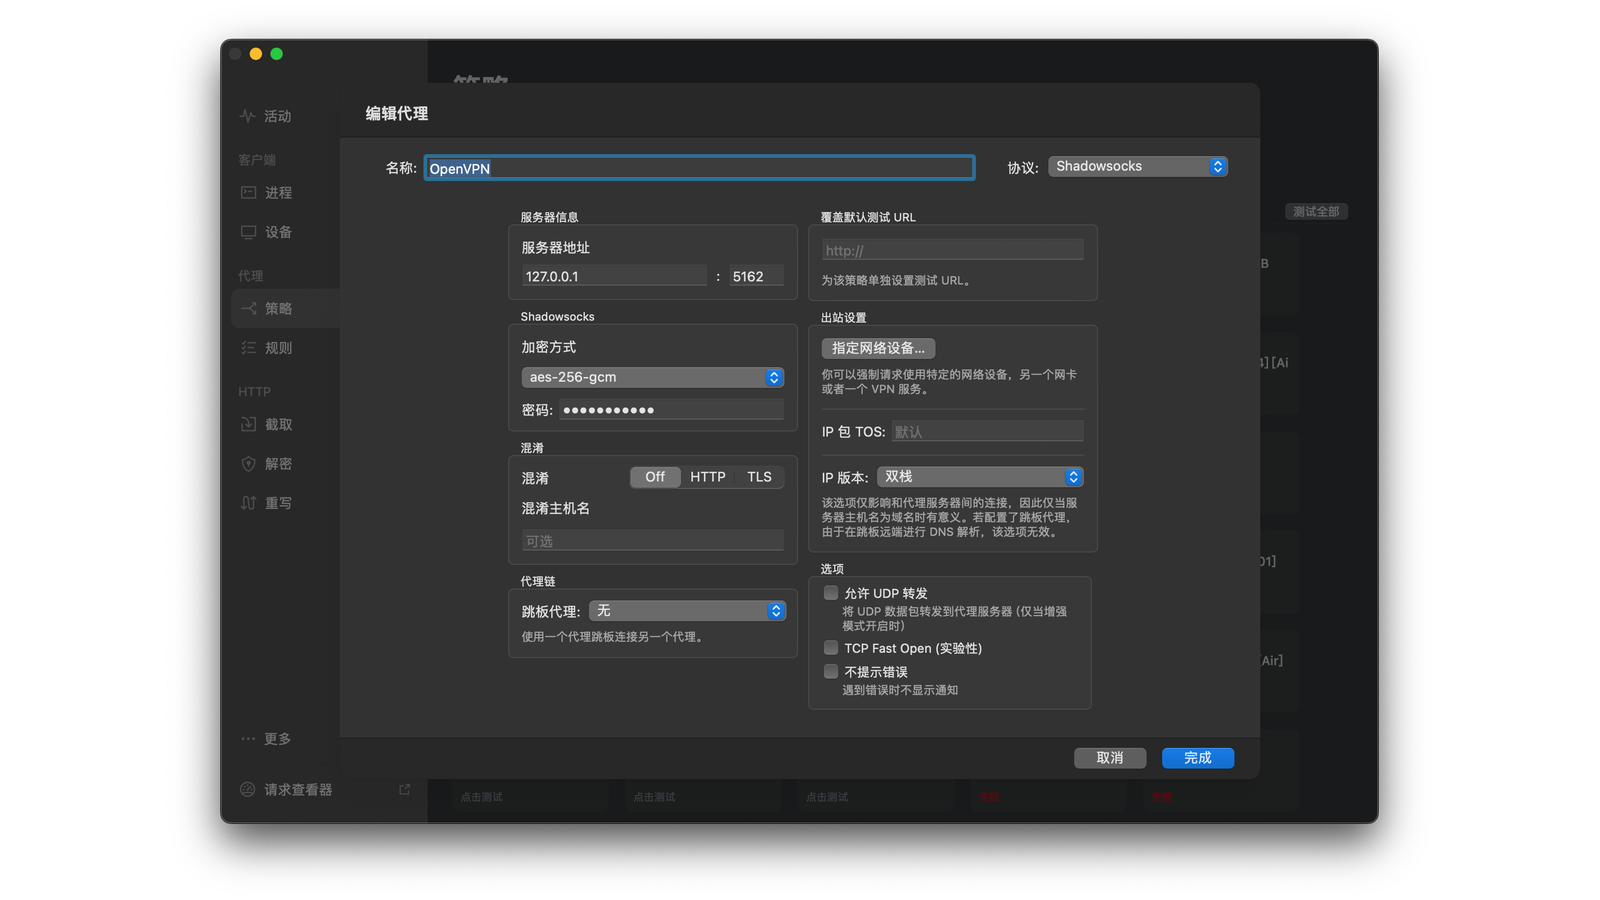Viewport: 1600px width, 900px height.
Task: Open the IP 版本 dropdown showing 双栈
Action: (x=980, y=477)
